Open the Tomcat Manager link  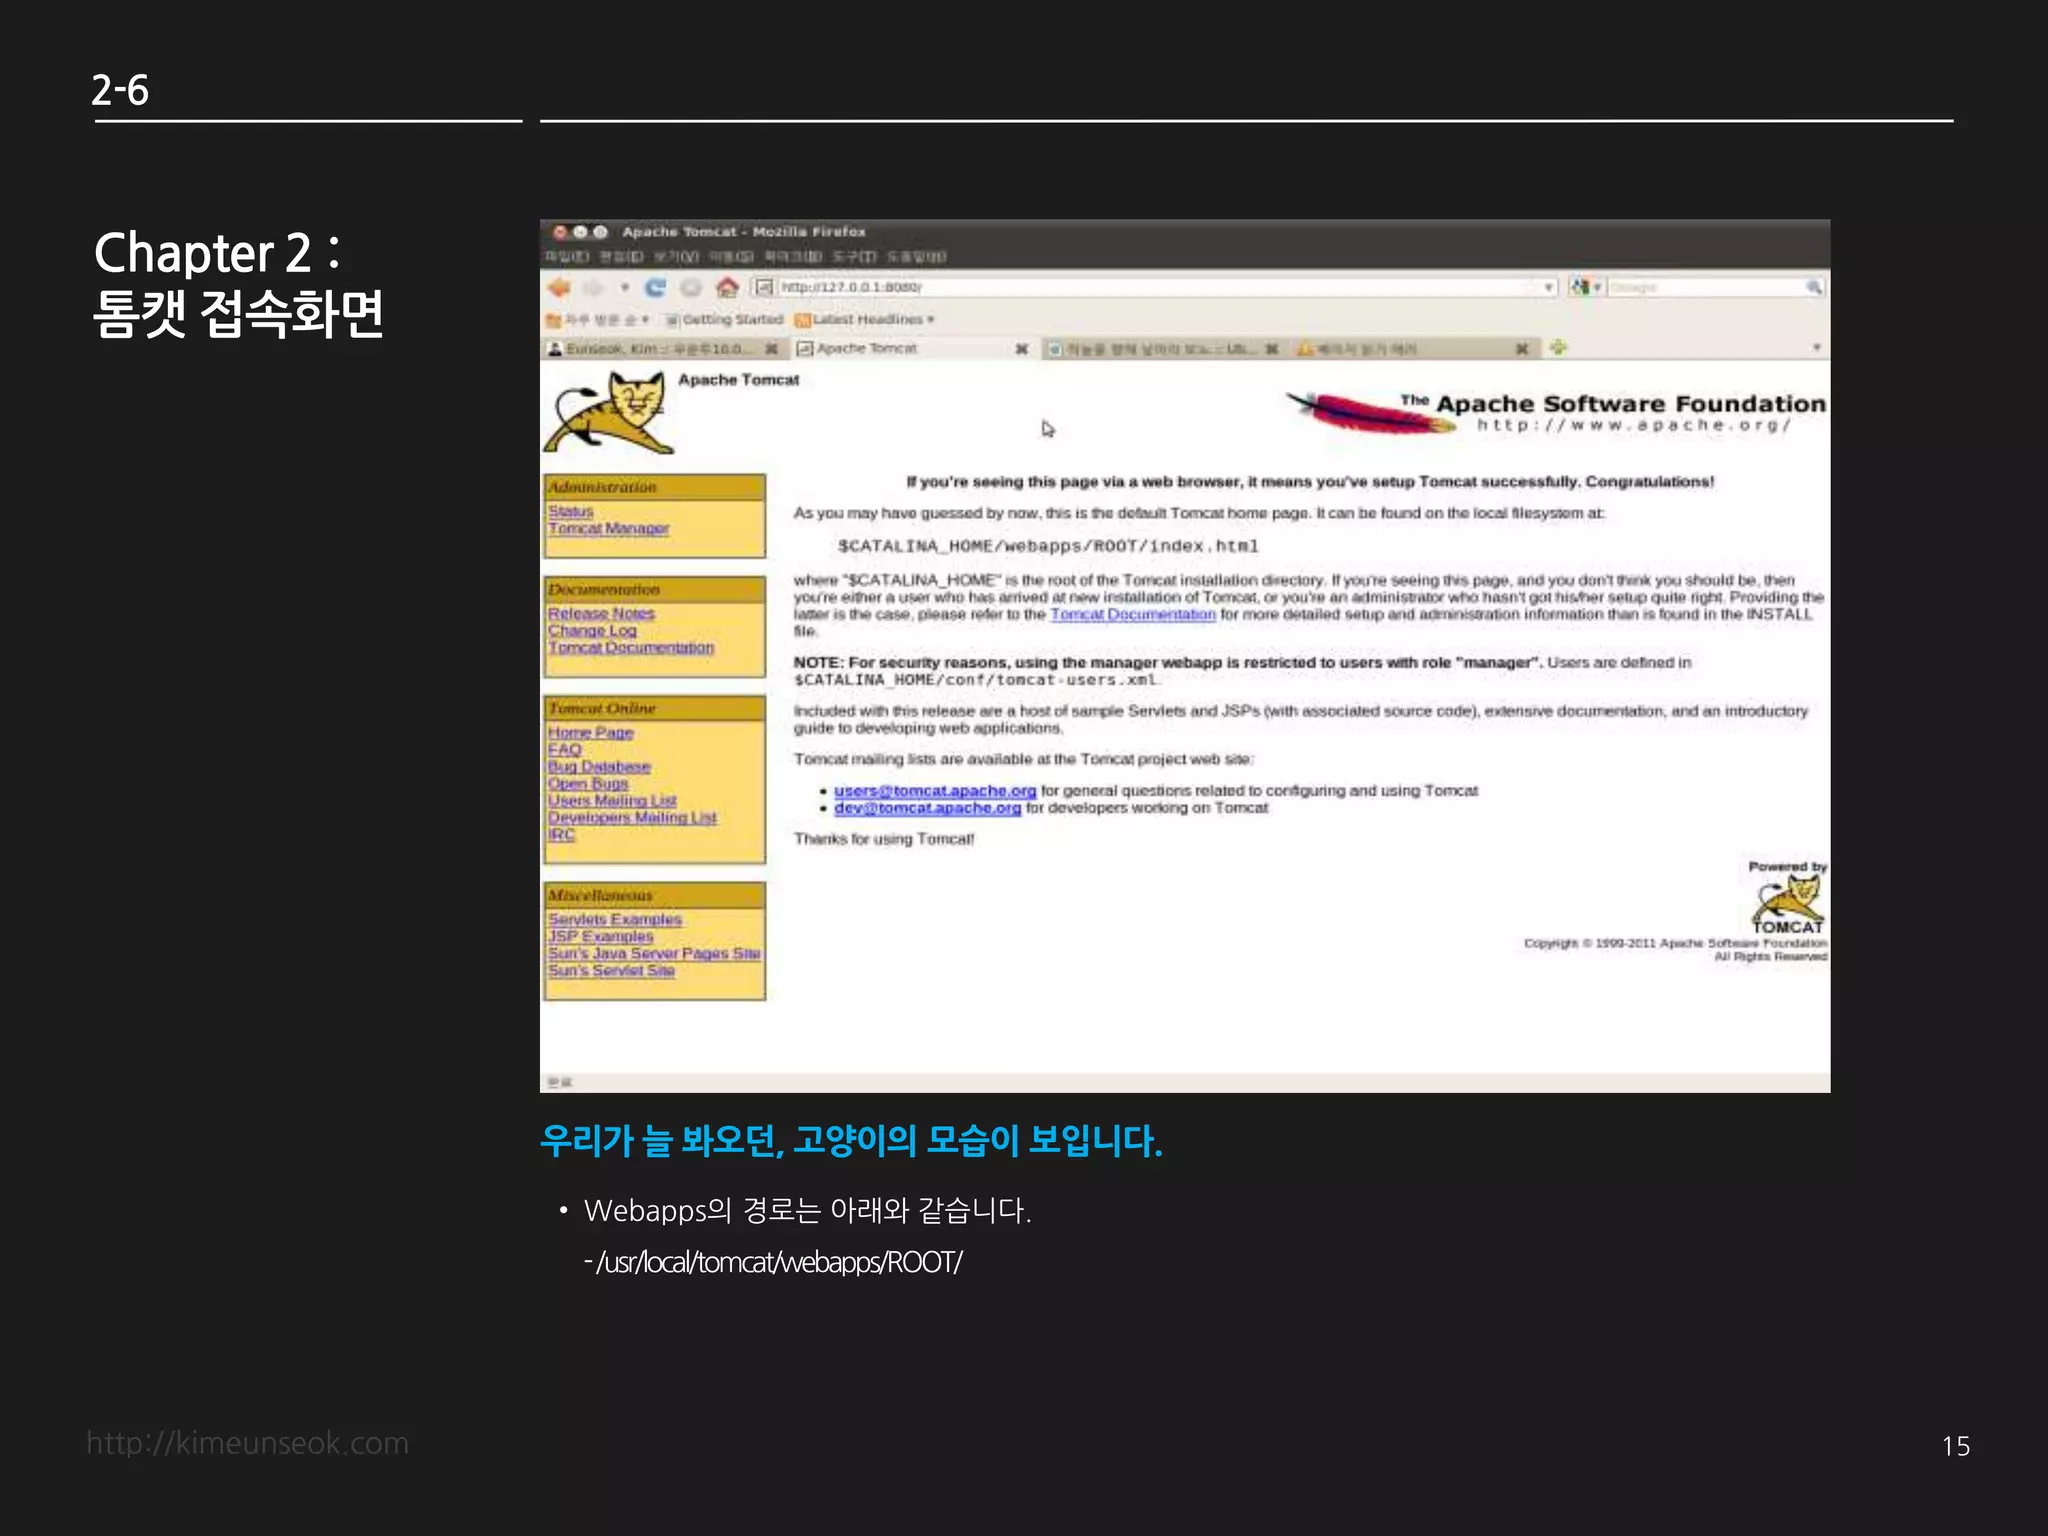[608, 528]
